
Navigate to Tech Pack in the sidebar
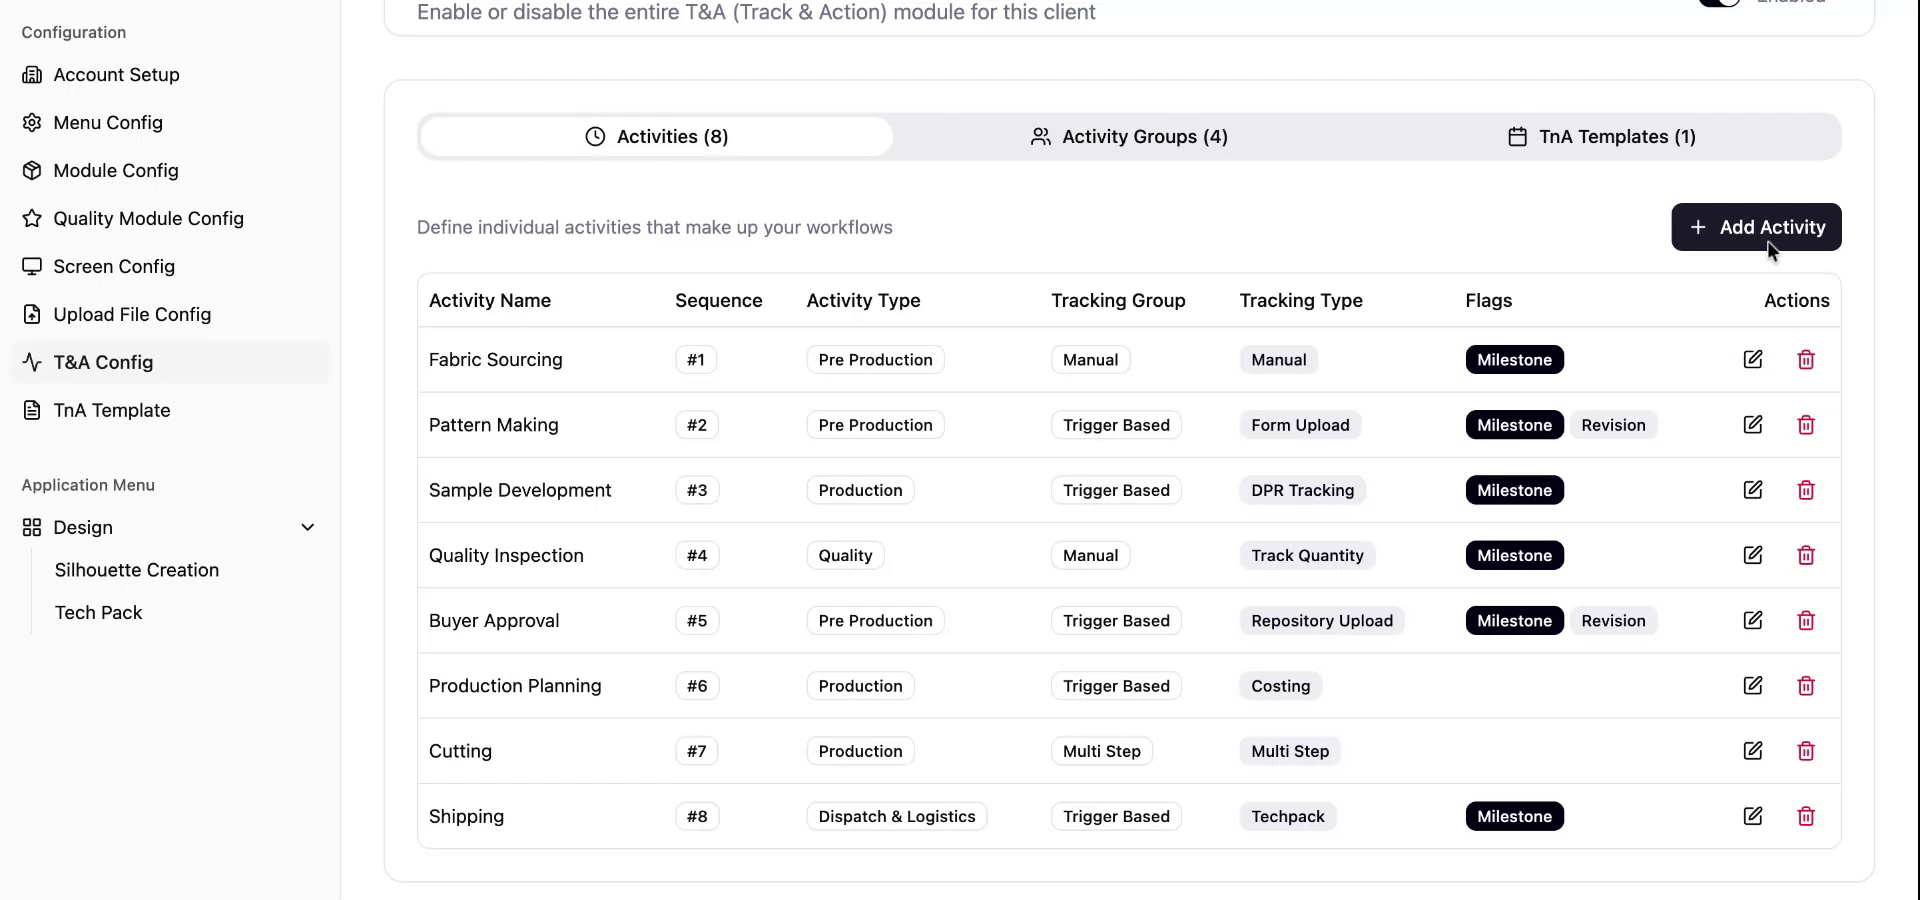[98, 612]
